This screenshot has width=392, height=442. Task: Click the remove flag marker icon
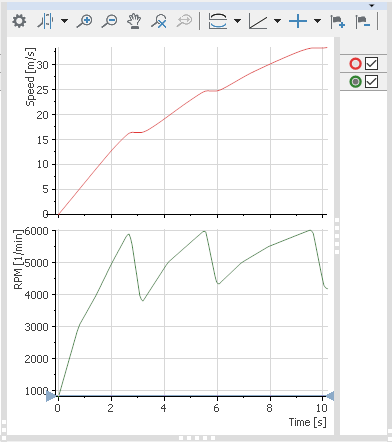363,22
